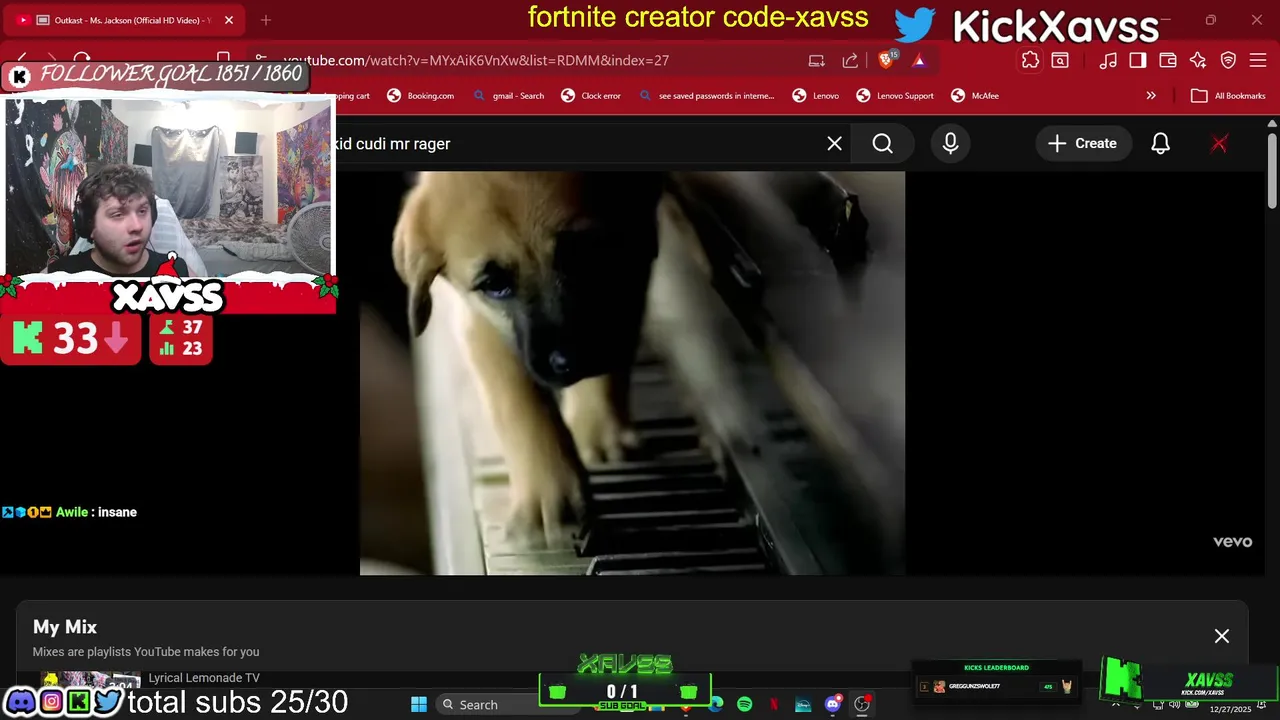Viewport: 1280px width, 720px height.
Task: Close the Outkast Ms. Jackson browser tab
Action: 229,20
